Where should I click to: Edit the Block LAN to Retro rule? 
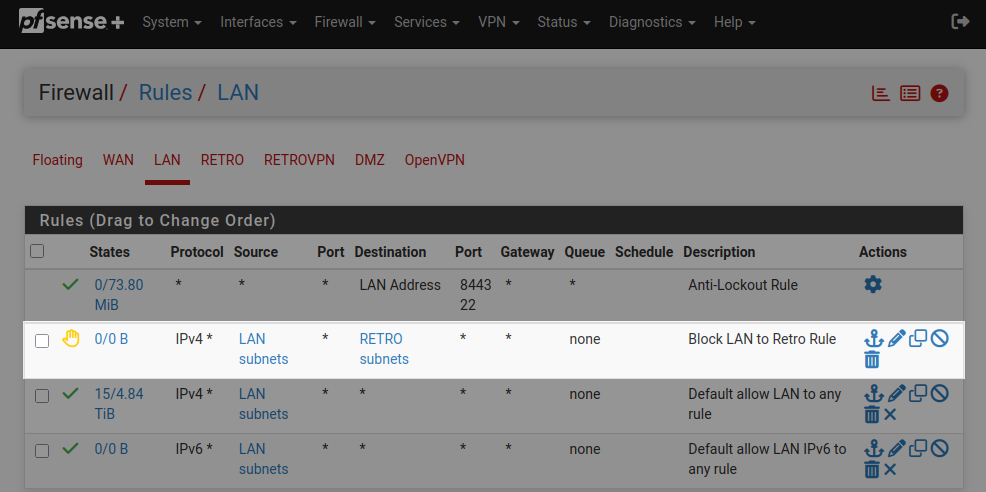pyautogui.click(x=896, y=339)
